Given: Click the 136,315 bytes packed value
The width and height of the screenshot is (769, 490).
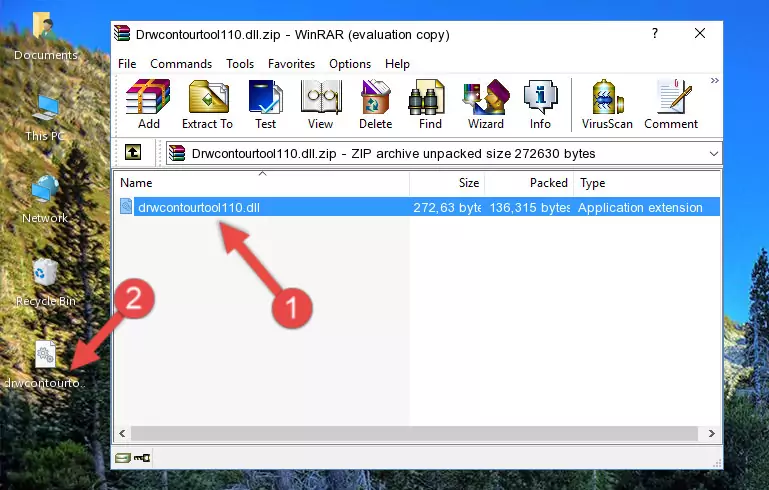Looking at the screenshot, I should 530,207.
